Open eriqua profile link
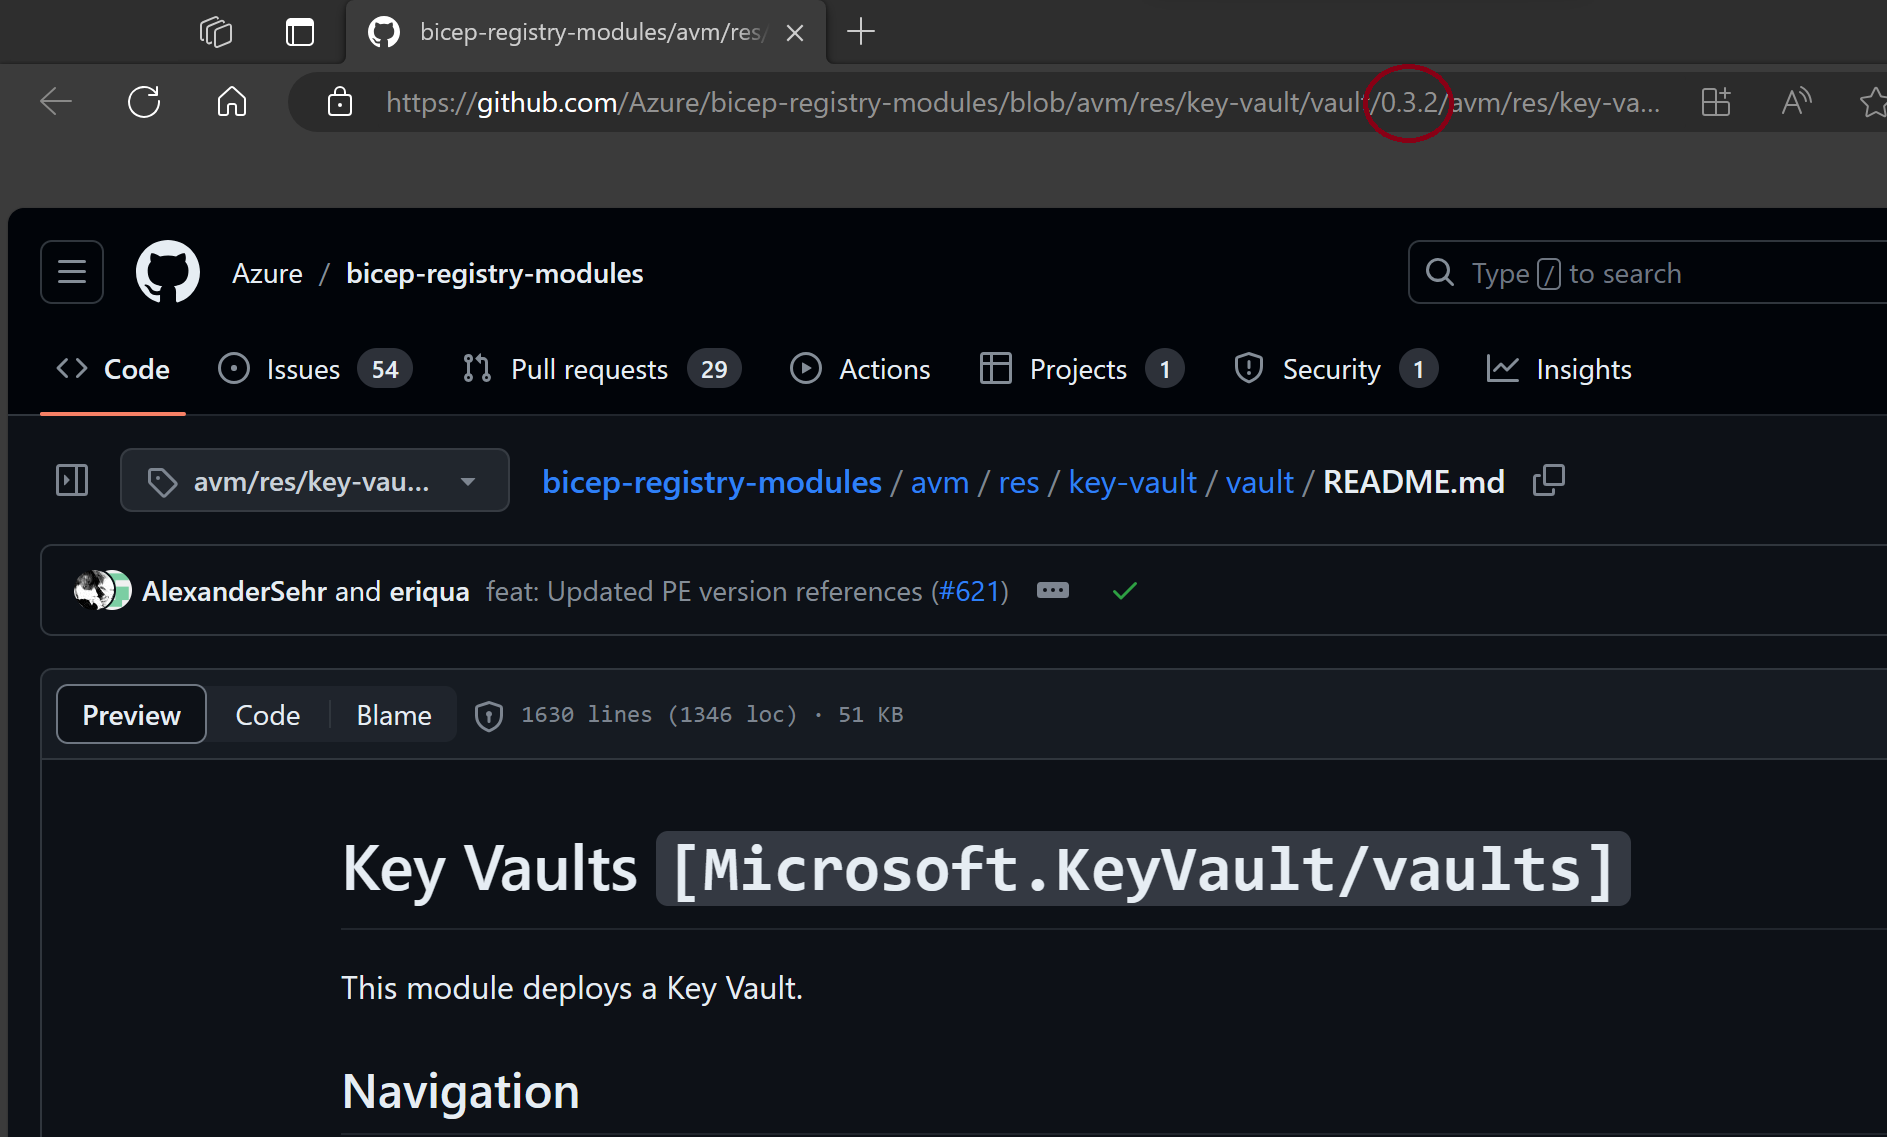 click(429, 591)
